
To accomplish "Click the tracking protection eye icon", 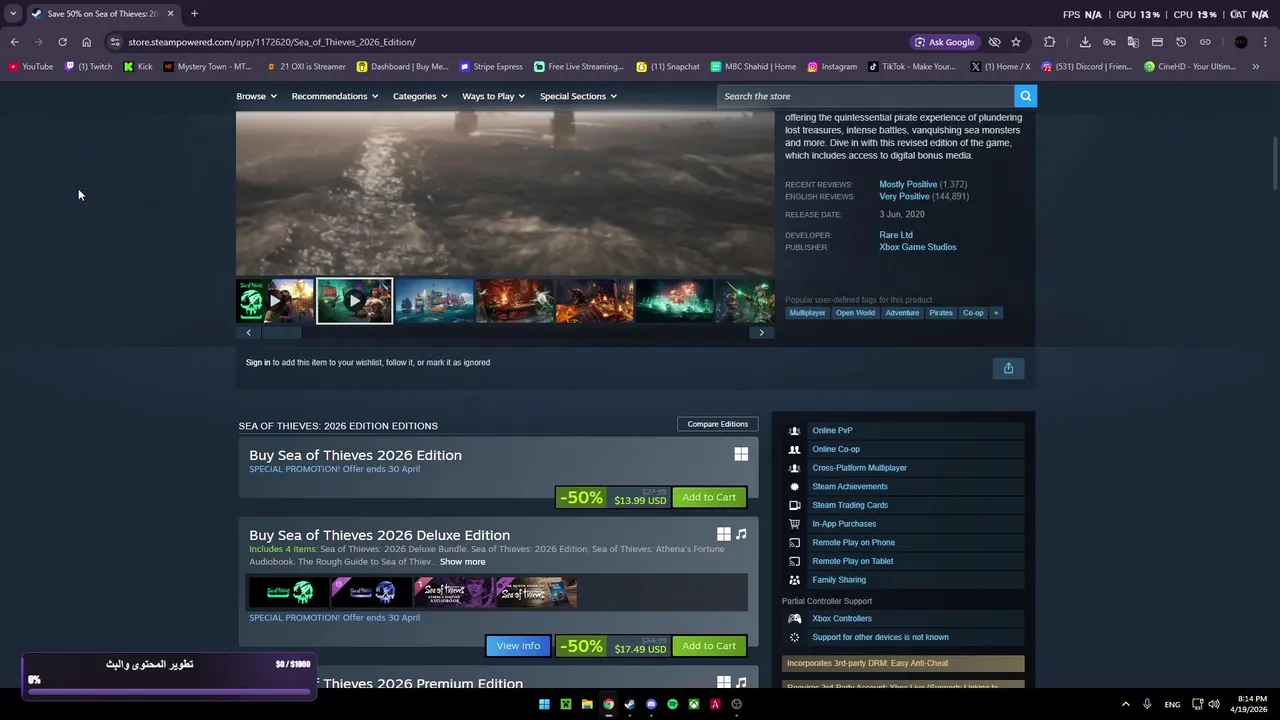I will coord(994,42).
